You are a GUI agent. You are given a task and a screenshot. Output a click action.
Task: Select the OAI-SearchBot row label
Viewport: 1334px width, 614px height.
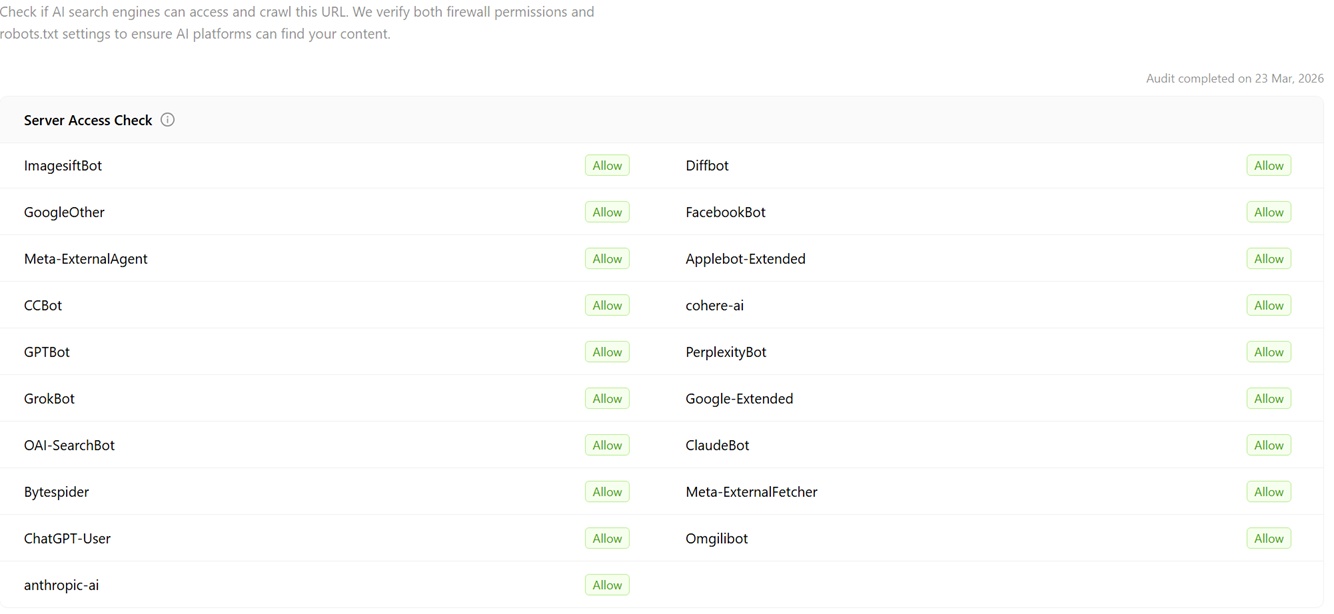[69, 445]
